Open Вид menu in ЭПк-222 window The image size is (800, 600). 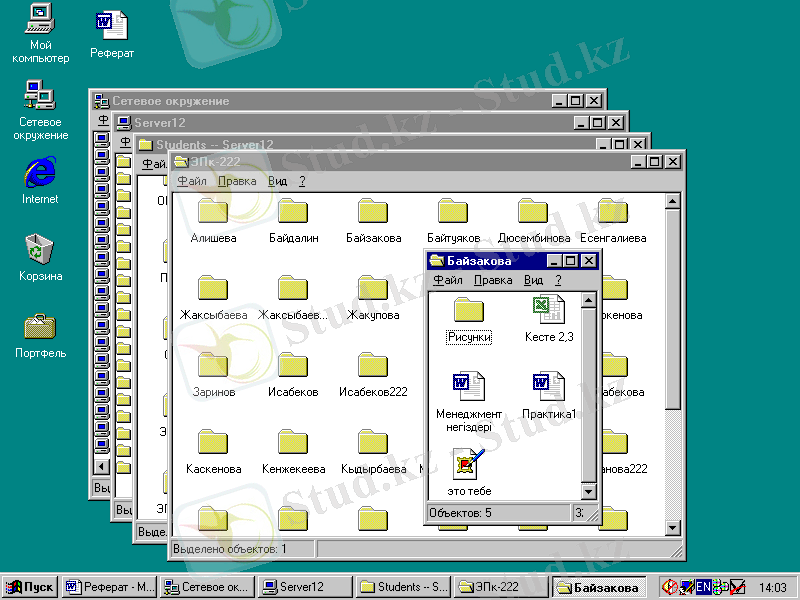click(x=277, y=181)
